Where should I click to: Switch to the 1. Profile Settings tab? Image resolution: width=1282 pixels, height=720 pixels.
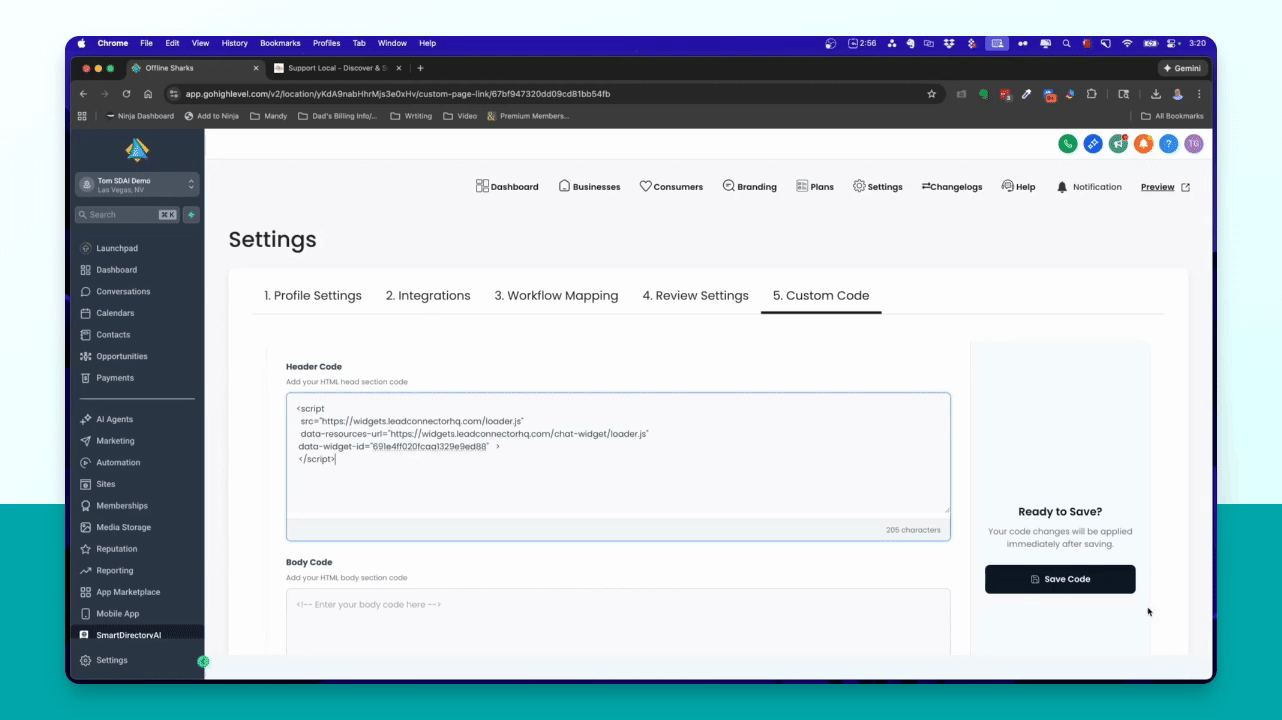coord(313,296)
